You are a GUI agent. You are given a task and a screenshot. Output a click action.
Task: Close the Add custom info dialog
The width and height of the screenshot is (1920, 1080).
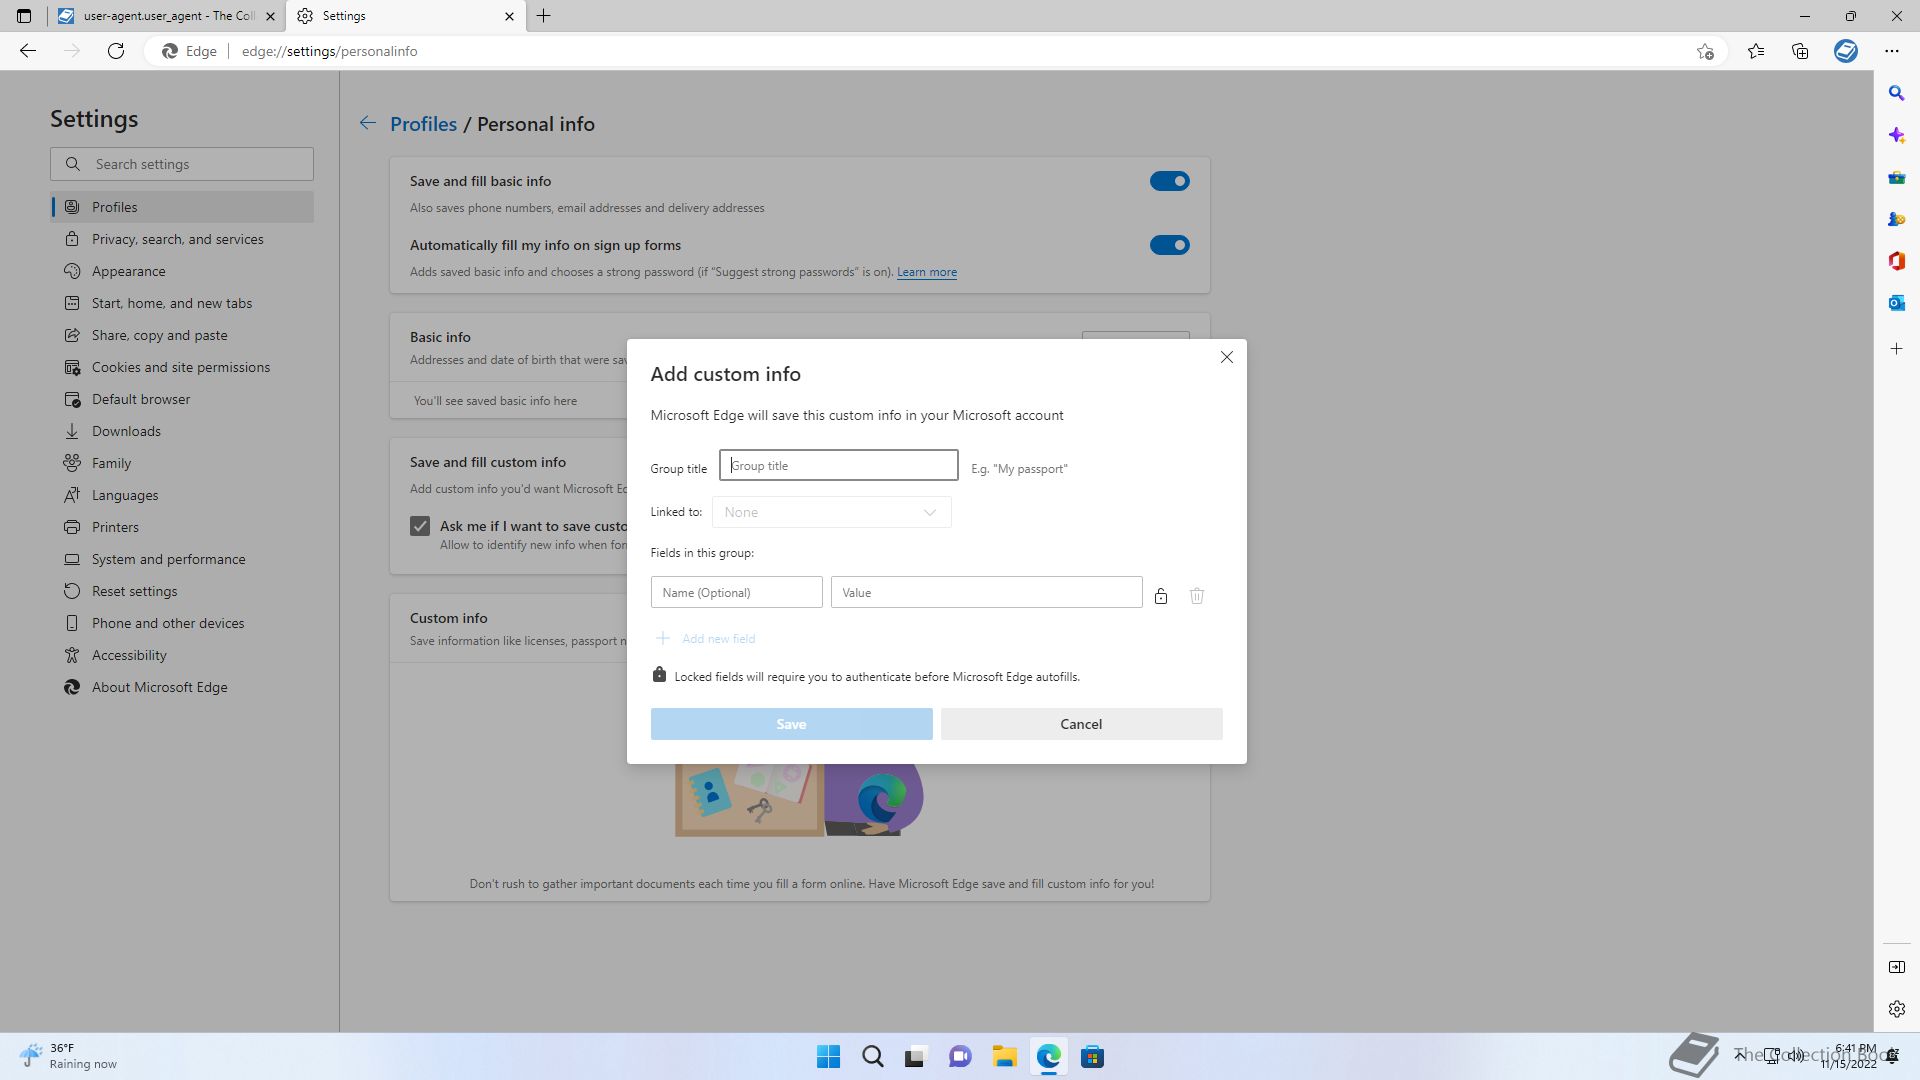(1227, 357)
